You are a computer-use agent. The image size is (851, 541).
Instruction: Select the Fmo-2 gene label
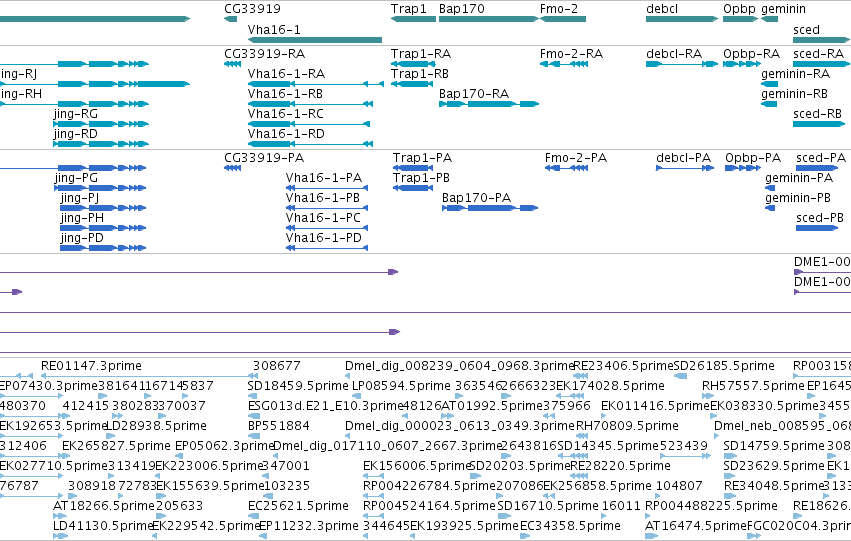pos(559,9)
